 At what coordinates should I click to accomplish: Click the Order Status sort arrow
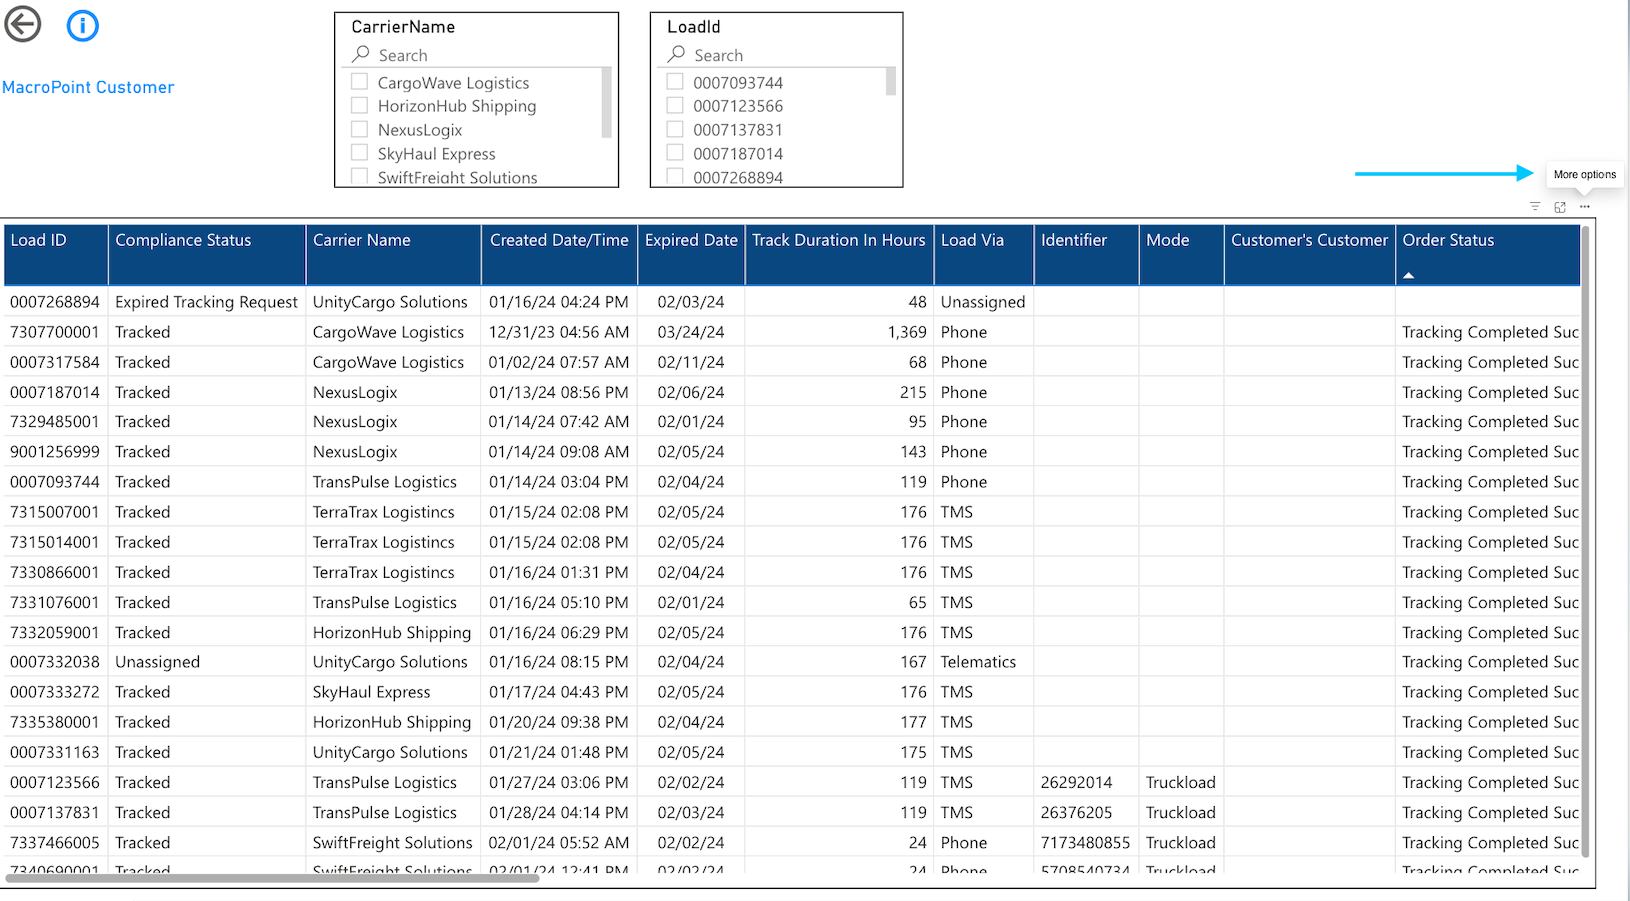[1408, 275]
